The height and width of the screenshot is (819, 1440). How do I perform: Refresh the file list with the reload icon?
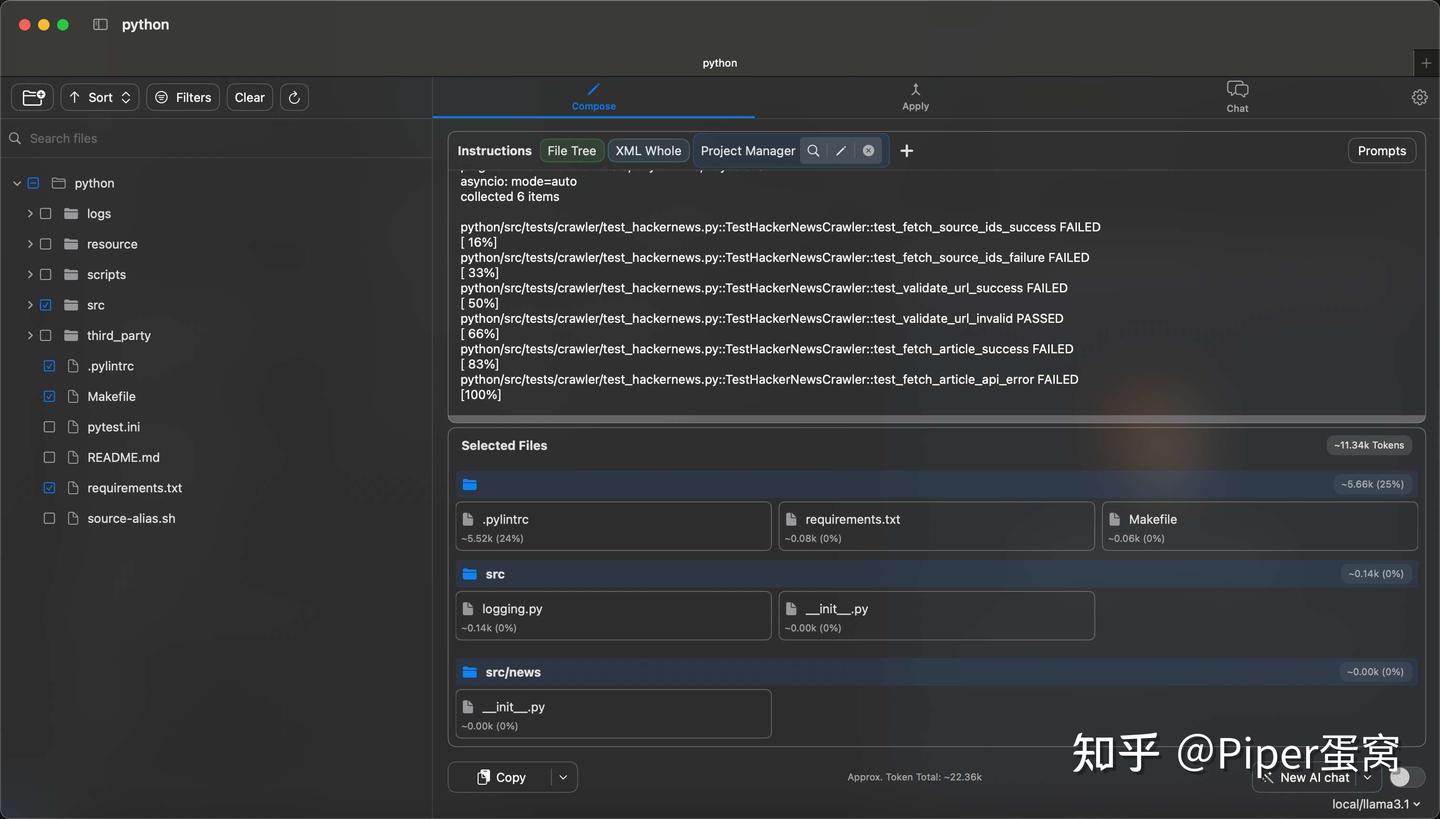293,97
